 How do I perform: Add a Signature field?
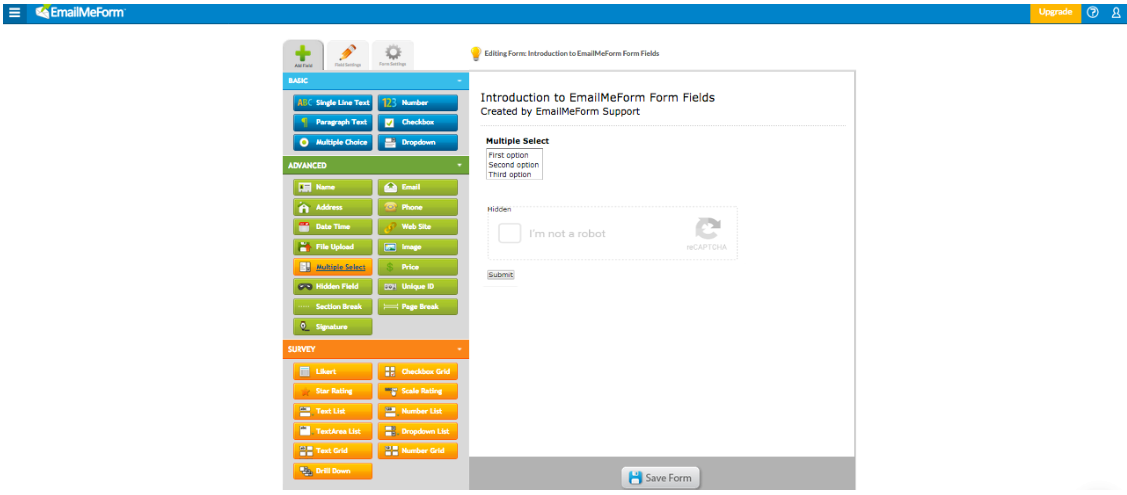(x=333, y=326)
